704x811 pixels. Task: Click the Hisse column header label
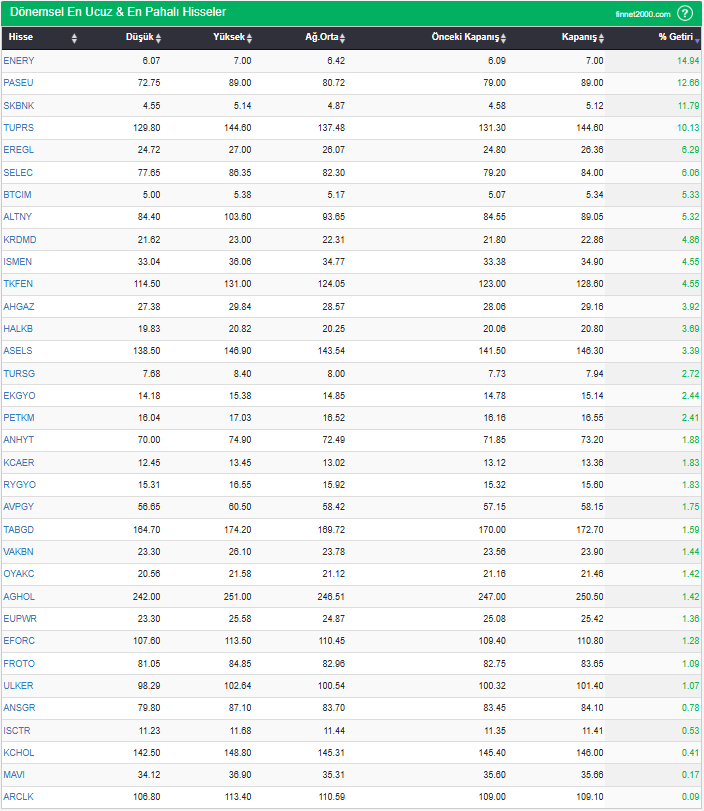coord(21,37)
